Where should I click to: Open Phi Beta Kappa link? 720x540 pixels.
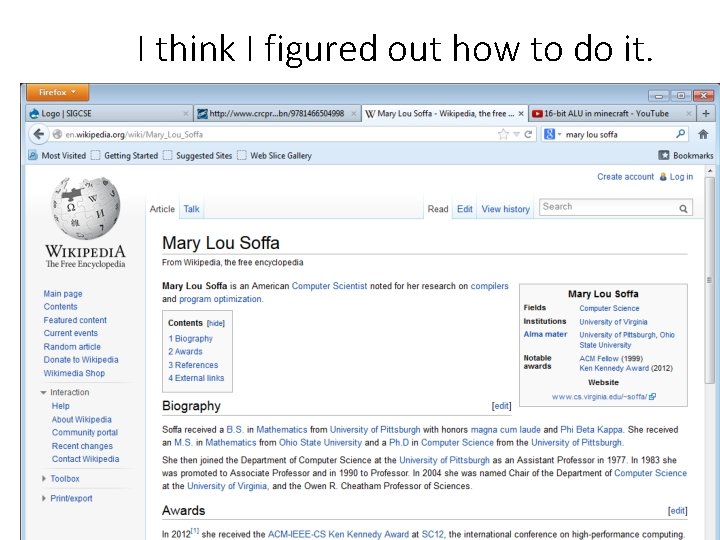pyautogui.click(x=591, y=430)
